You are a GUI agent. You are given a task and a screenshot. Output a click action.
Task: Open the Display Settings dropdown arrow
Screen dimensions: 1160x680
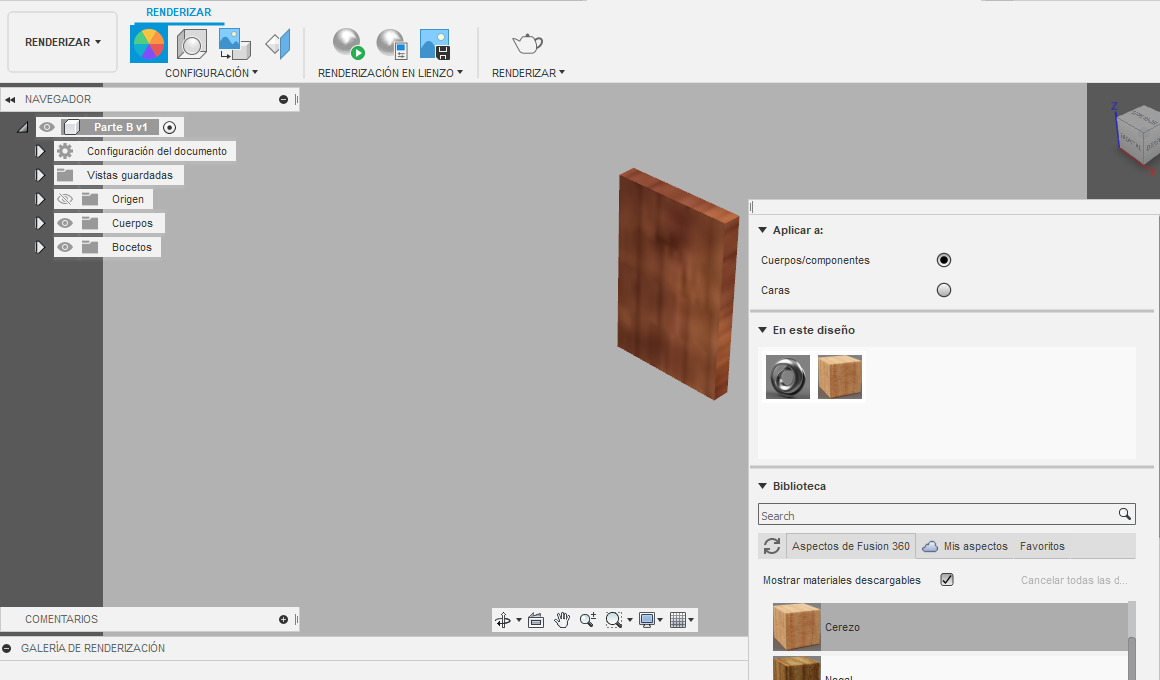point(660,620)
